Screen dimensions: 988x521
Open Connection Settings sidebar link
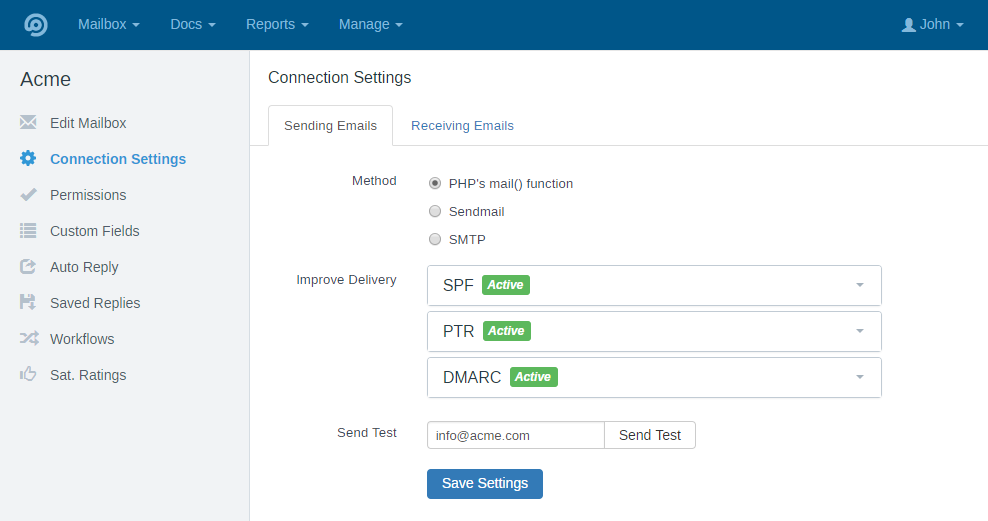[x=118, y=159]
